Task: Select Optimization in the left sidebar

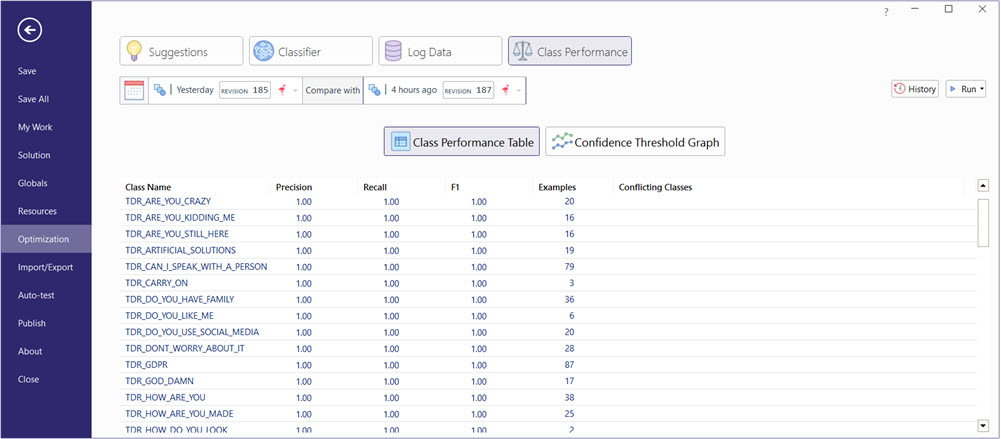Action: click(44, 239)
